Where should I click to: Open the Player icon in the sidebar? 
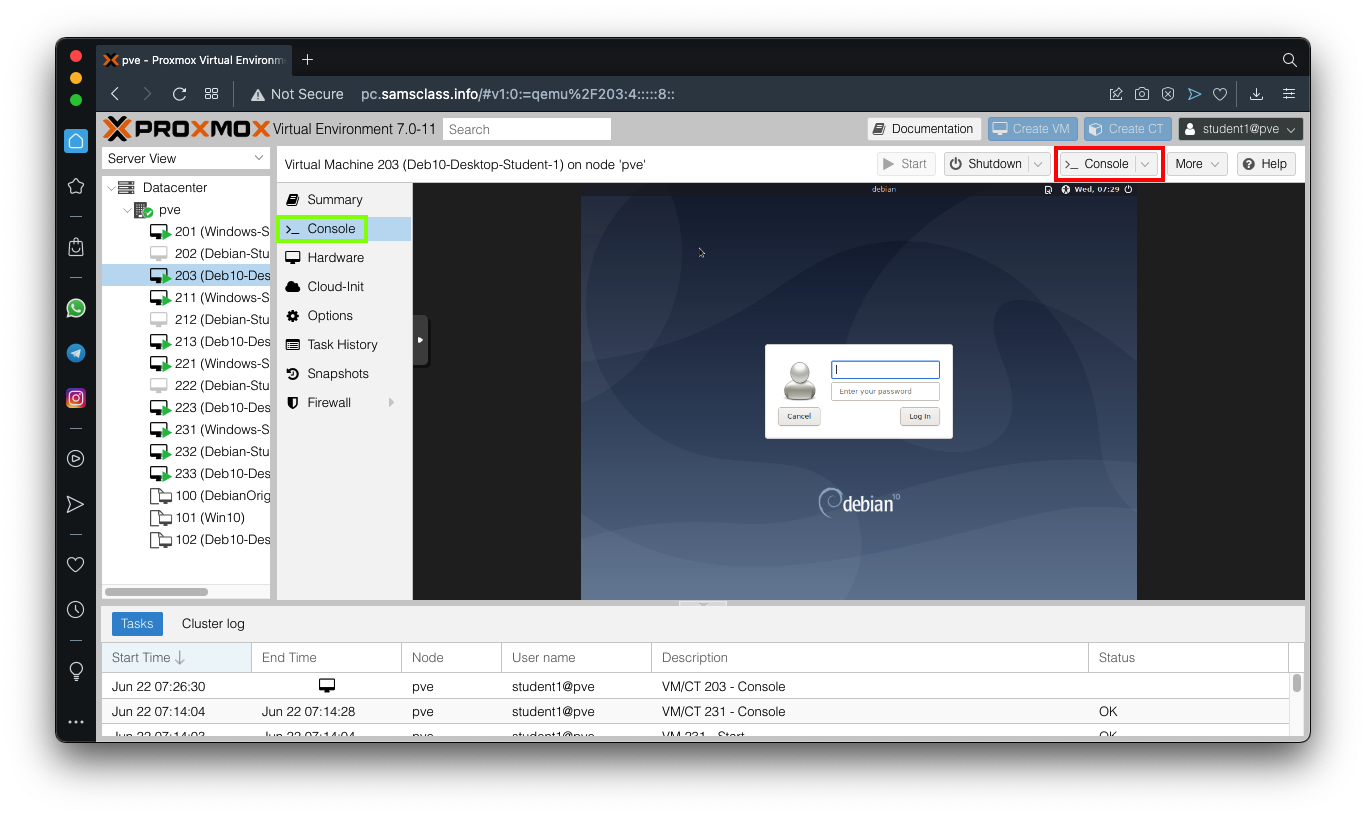(x=75, y=459)
